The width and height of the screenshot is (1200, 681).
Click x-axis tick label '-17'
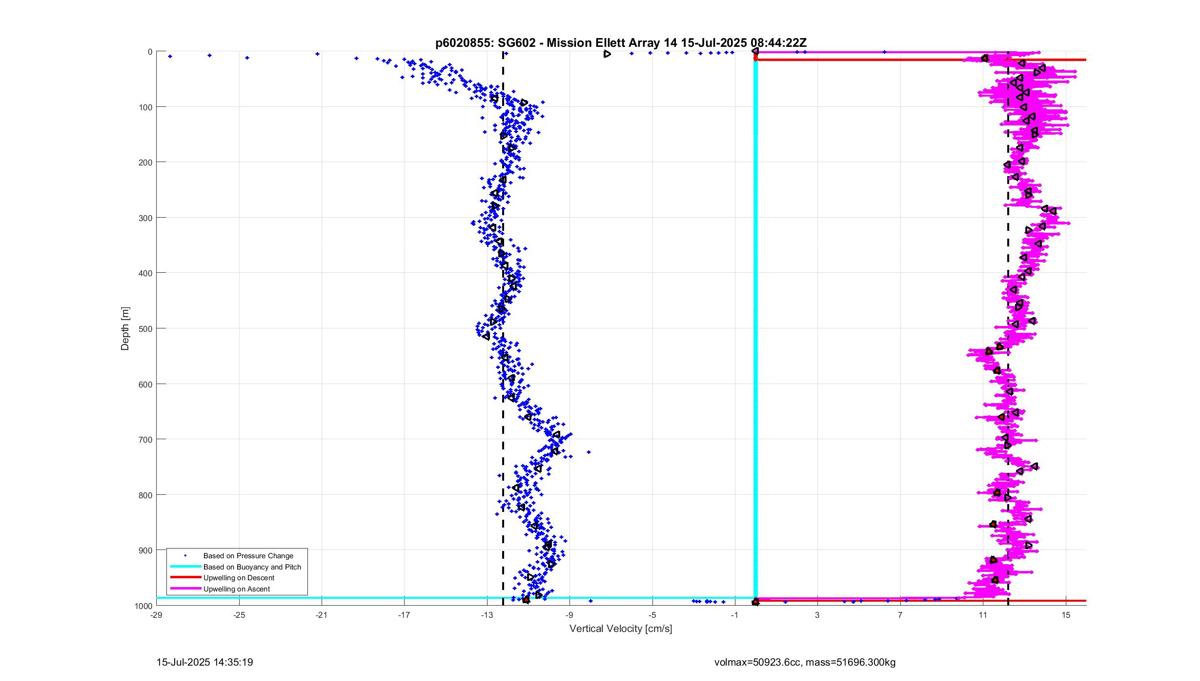404,615
